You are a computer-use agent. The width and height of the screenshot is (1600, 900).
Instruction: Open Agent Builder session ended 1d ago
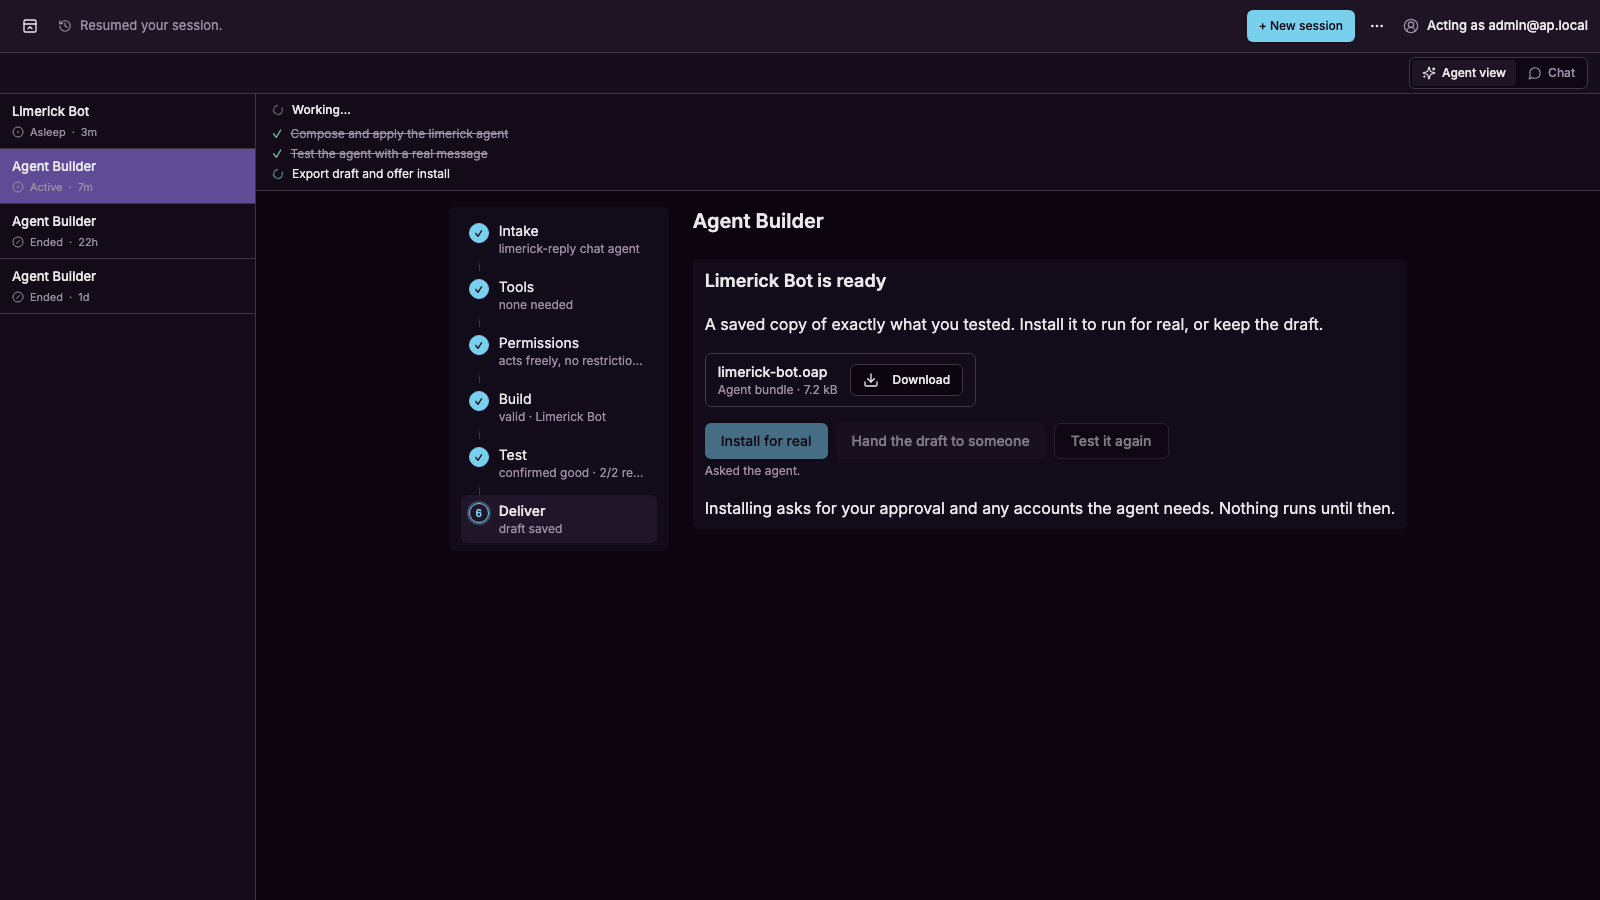coord(127,286)
